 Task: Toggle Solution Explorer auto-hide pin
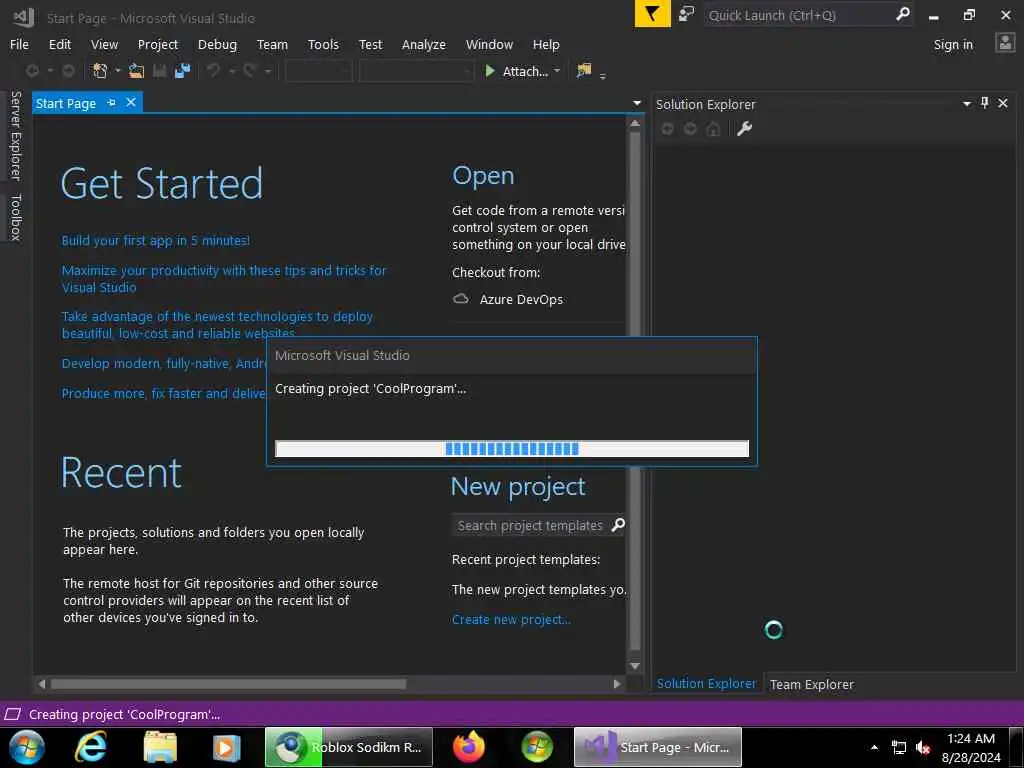point(985,103)
